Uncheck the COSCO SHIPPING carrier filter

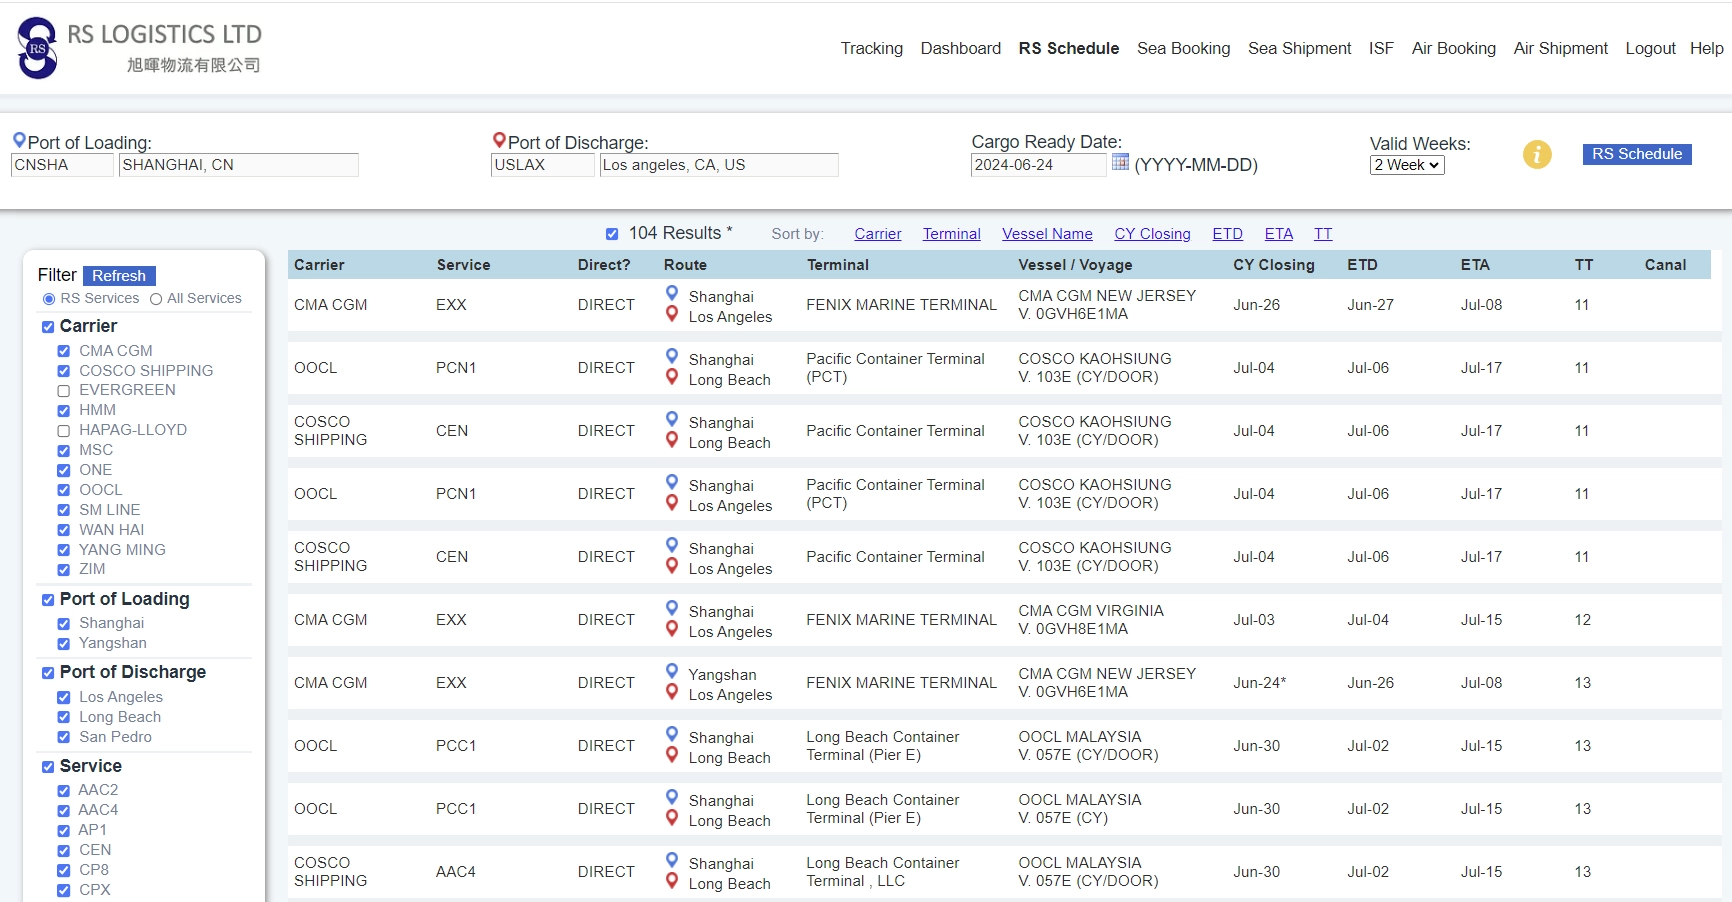(x=64, y=371)
